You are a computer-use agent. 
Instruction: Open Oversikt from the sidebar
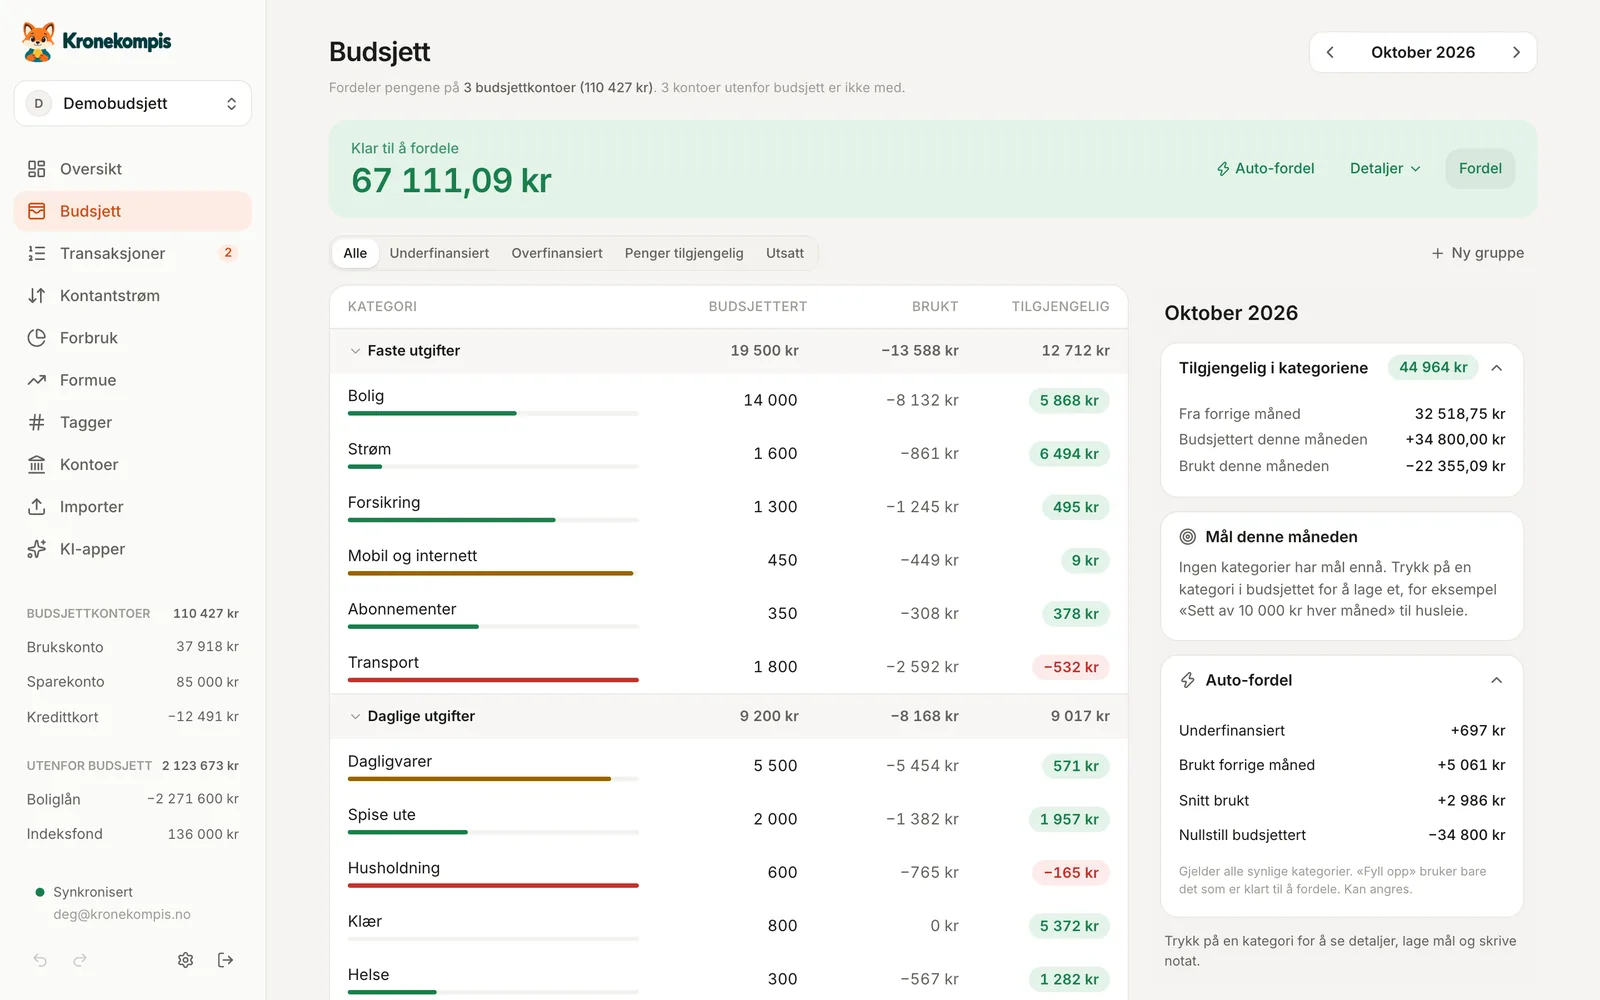pyautogui.click(x=133, y=169)
